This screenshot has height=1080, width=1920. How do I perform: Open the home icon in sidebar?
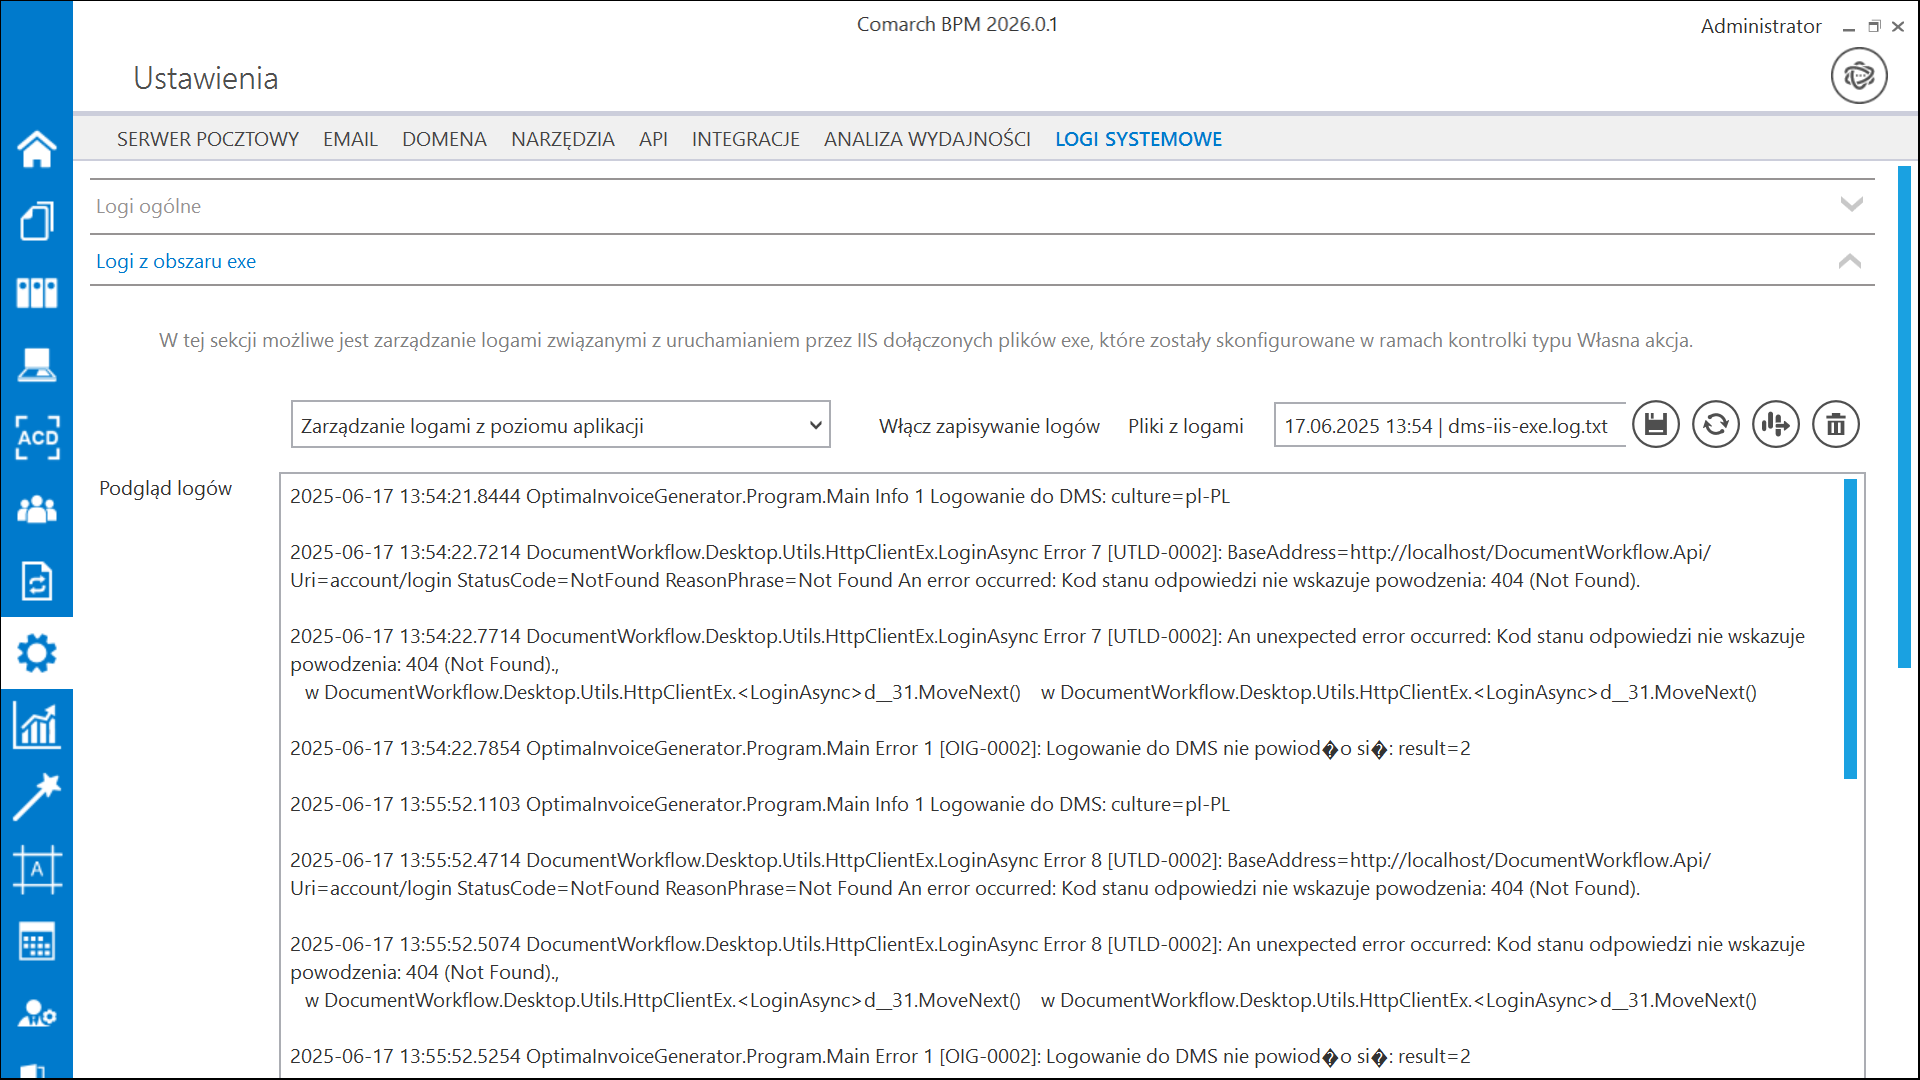coord(37,149)
